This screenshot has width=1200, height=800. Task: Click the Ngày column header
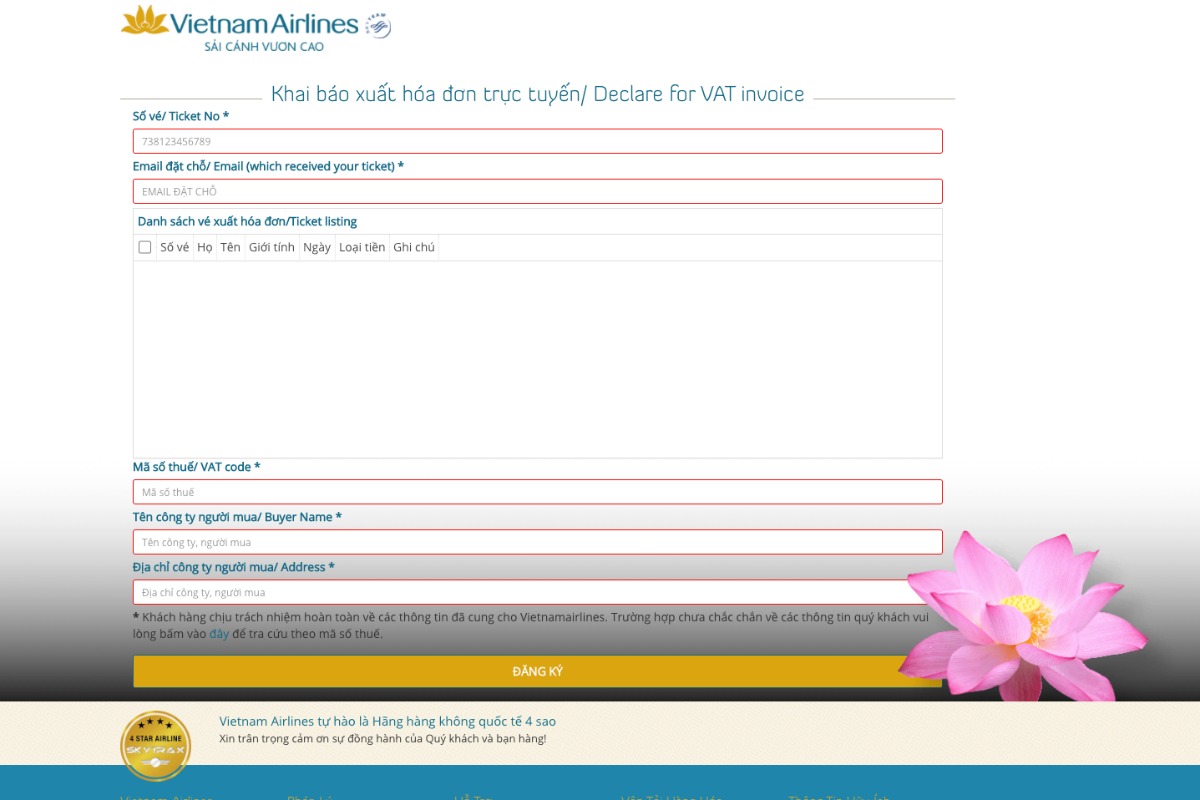pyautogui.click(x=317, y=247)
